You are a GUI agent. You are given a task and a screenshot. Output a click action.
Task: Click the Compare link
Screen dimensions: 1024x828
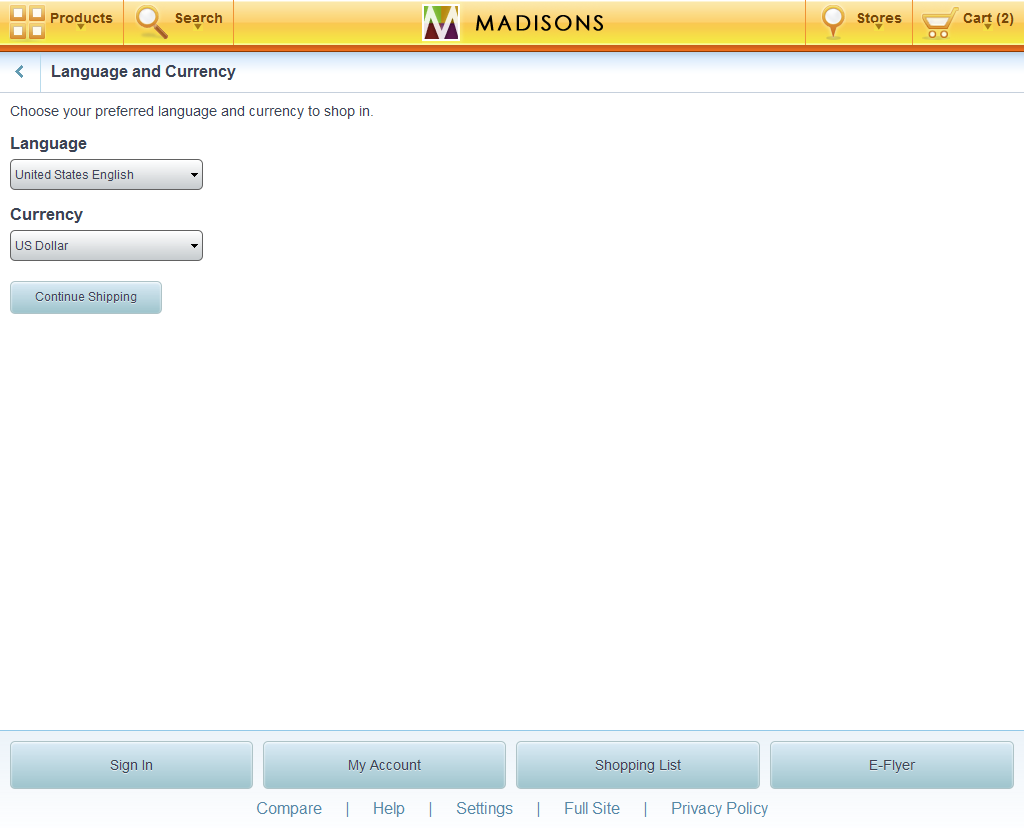click(289, 808)
